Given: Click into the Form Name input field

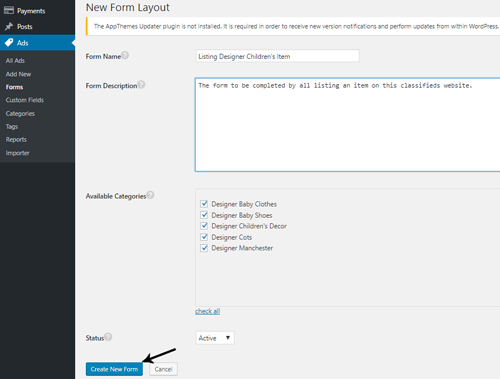Looking at the screenshot, I should (277, 56).
